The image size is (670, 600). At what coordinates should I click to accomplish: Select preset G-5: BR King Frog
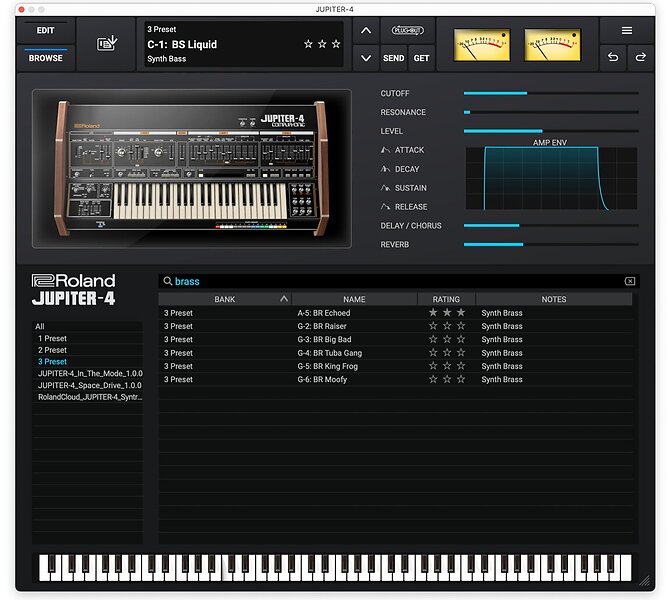[395, 366]
